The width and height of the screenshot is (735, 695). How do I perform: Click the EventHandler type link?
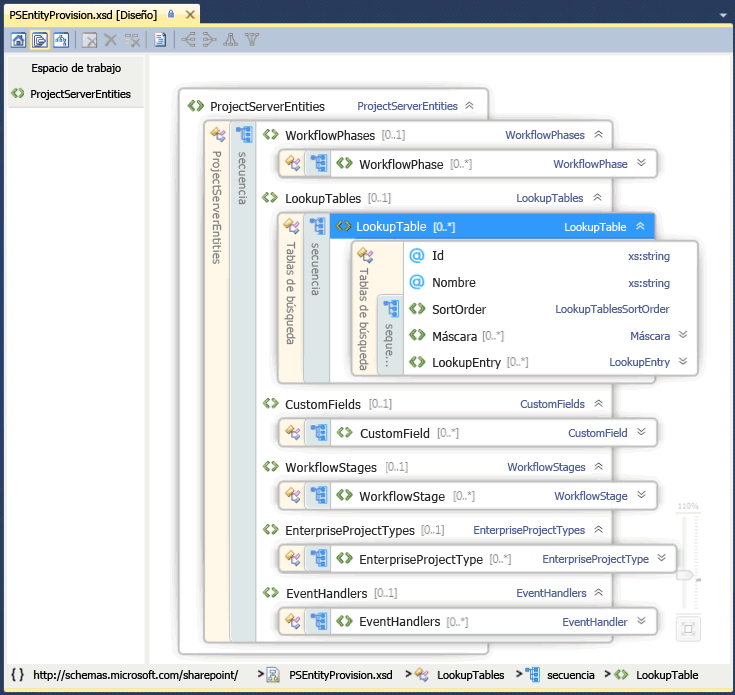point(594,622)
